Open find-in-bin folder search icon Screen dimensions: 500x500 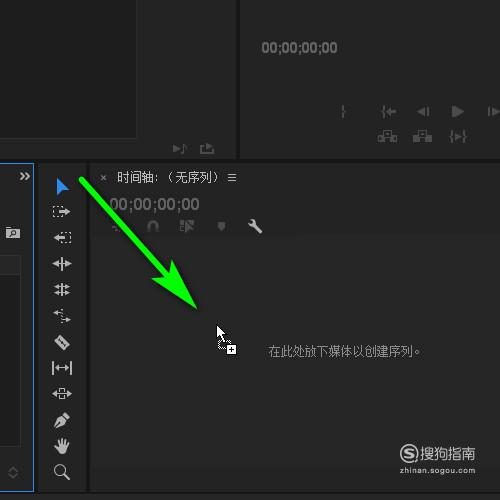(x=13, y=232)
